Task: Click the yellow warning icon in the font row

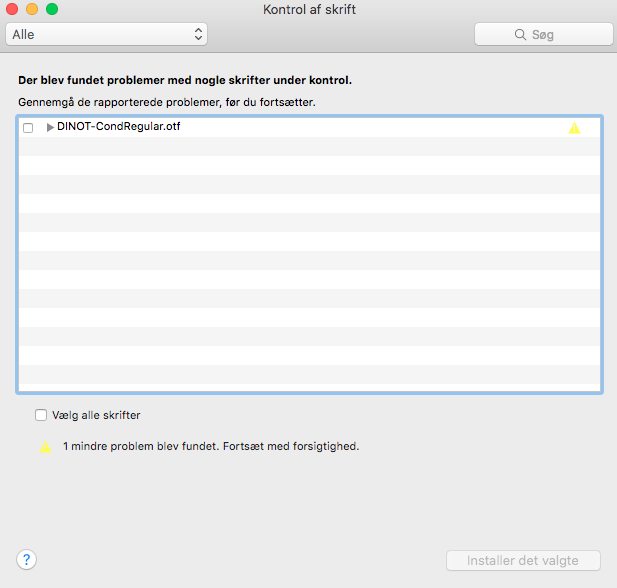Action: click(574, 128)
